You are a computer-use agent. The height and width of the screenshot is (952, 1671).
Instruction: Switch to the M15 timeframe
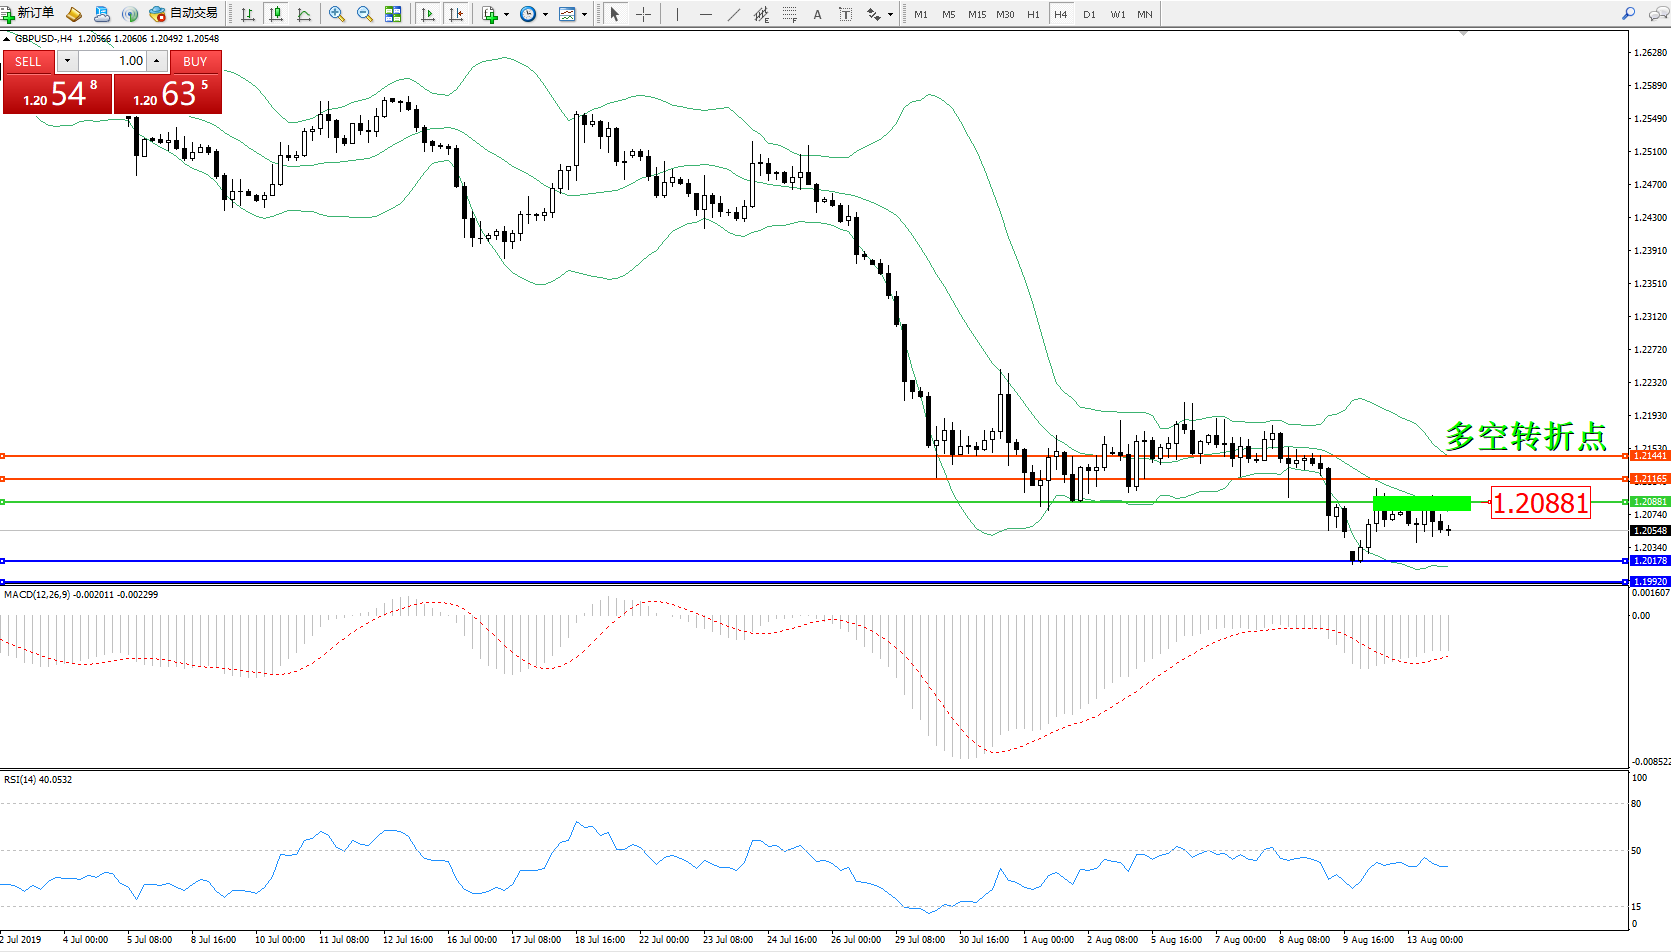977,14
